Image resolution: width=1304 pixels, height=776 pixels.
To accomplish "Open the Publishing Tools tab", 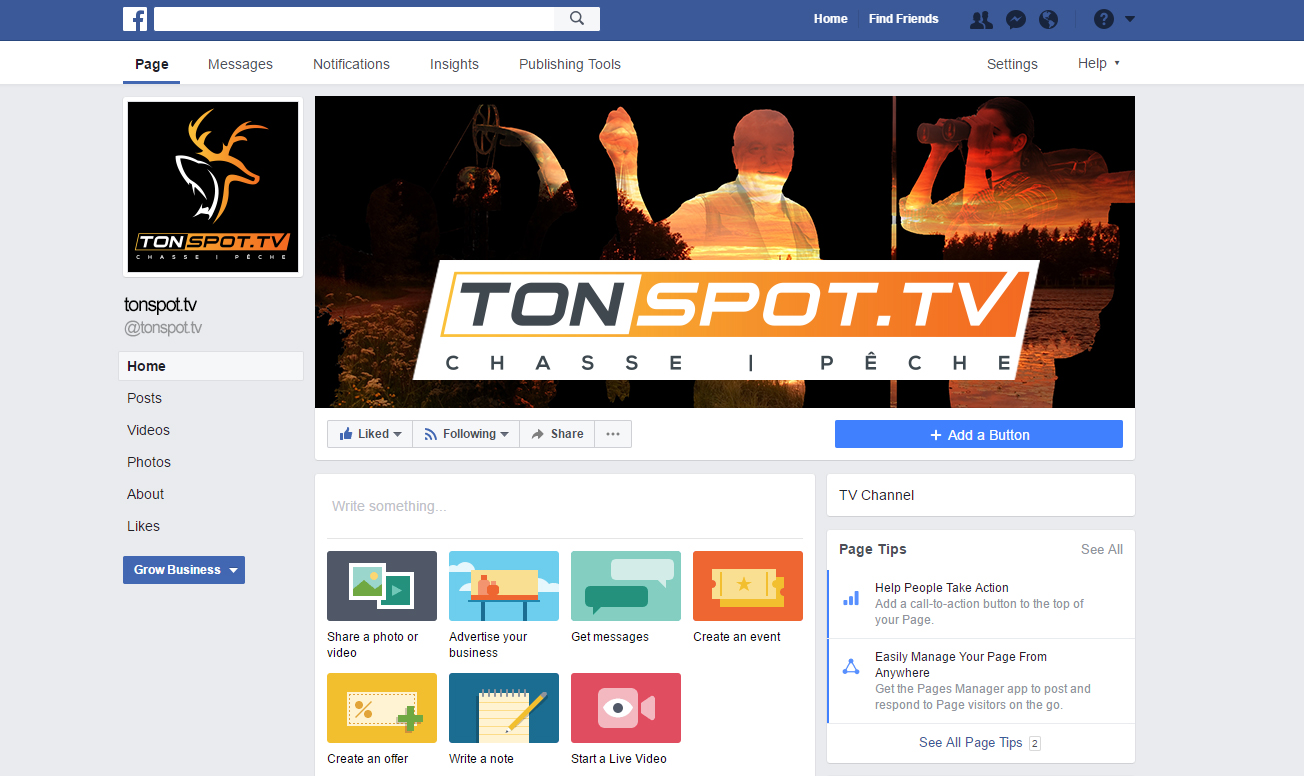I will coord(570,64).
